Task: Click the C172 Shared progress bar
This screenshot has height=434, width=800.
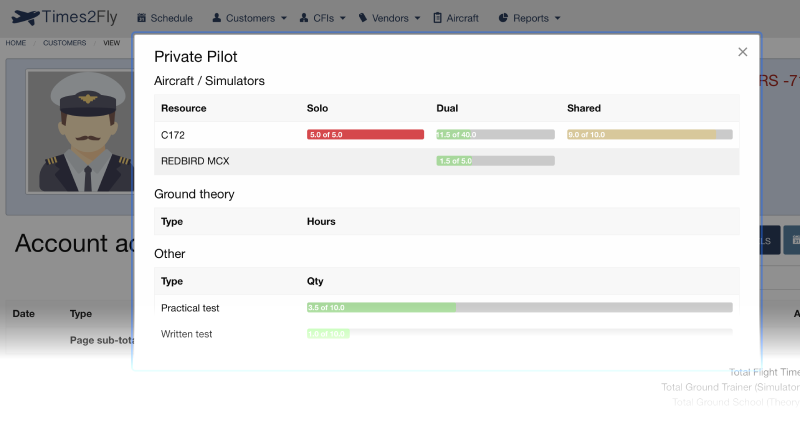Action: tap(649, 135)
